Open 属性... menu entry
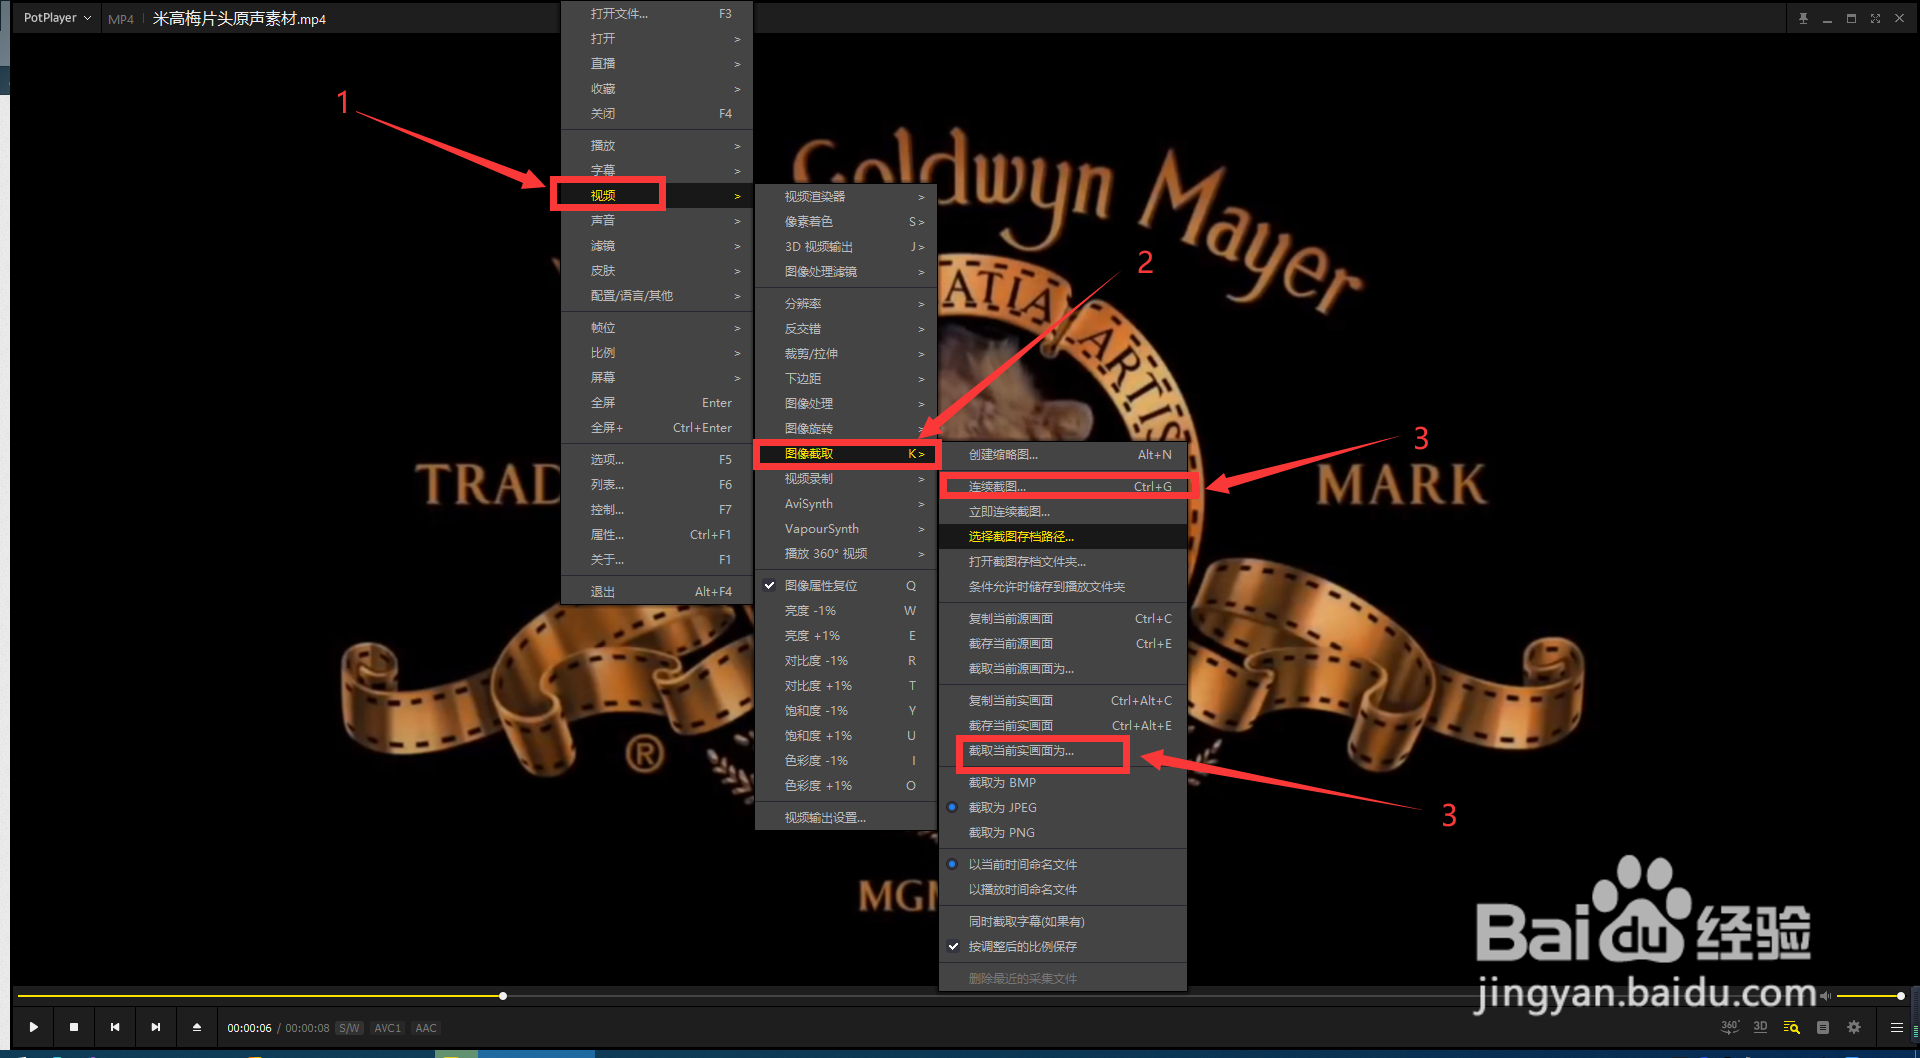Screen dimensions: 1920x1058 pos(657,535)
